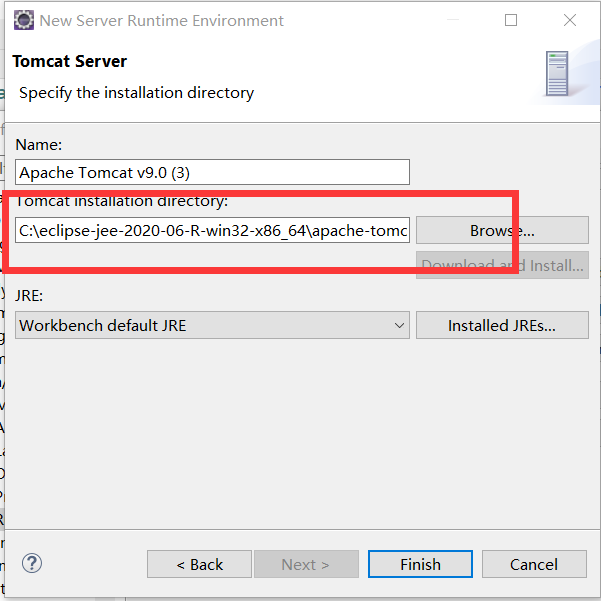This screenshot has width=601, height=601.
Task: Open the Workbench default JRE dropdown
Action: [x=212, y=325]
